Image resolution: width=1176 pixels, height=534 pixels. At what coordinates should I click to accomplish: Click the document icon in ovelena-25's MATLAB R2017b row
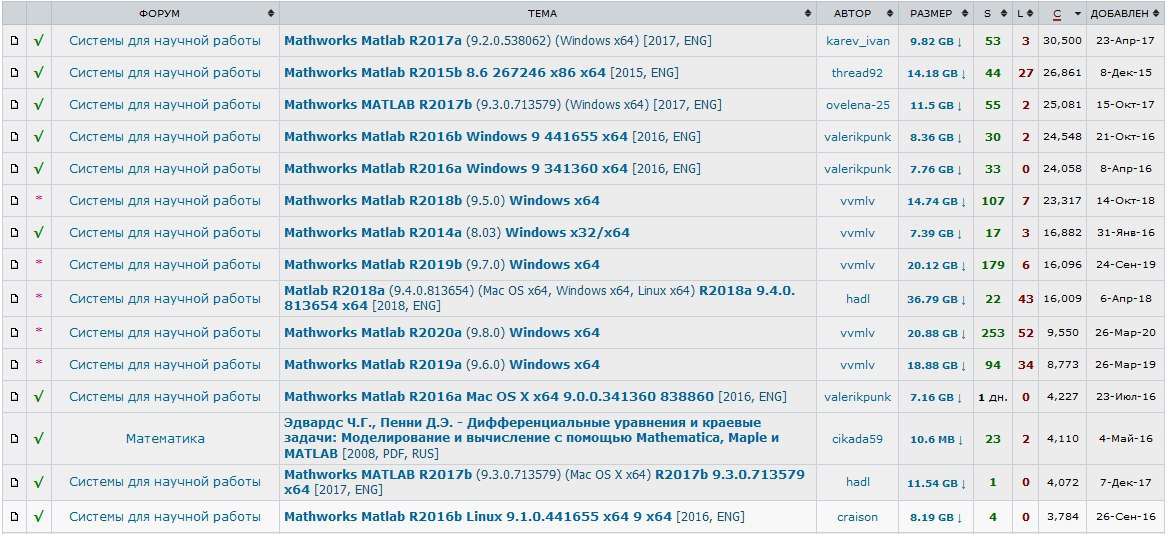14,105
